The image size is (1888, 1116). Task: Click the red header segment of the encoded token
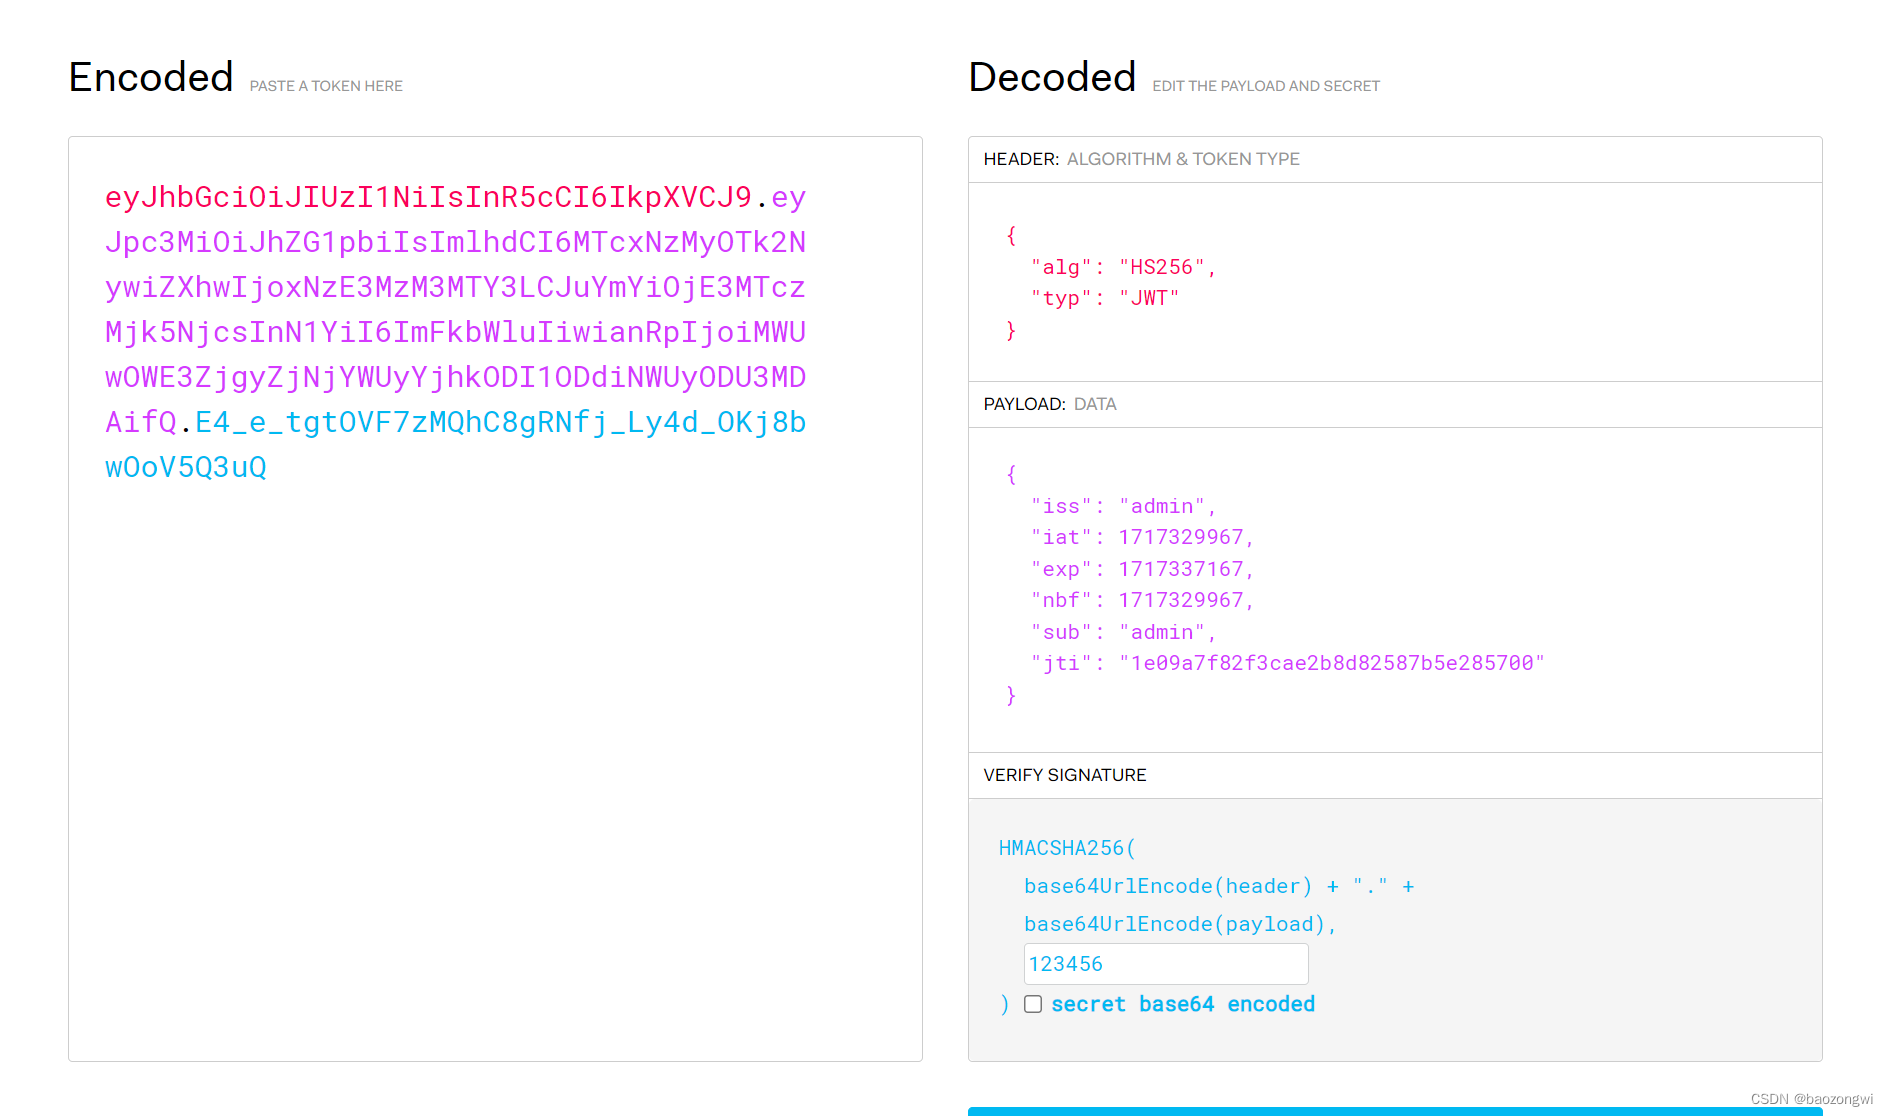click(x=428, y=197)
